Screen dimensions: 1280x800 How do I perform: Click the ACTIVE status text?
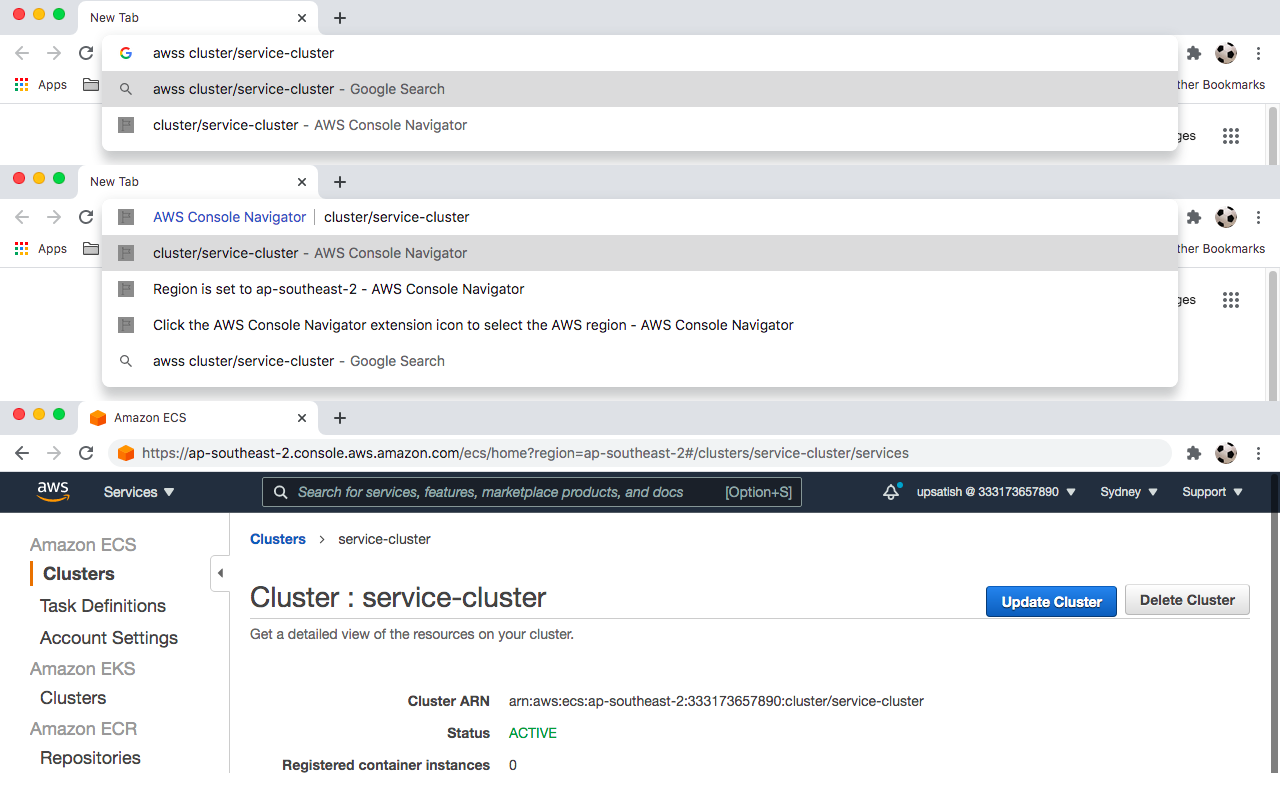tap(533, 733)
